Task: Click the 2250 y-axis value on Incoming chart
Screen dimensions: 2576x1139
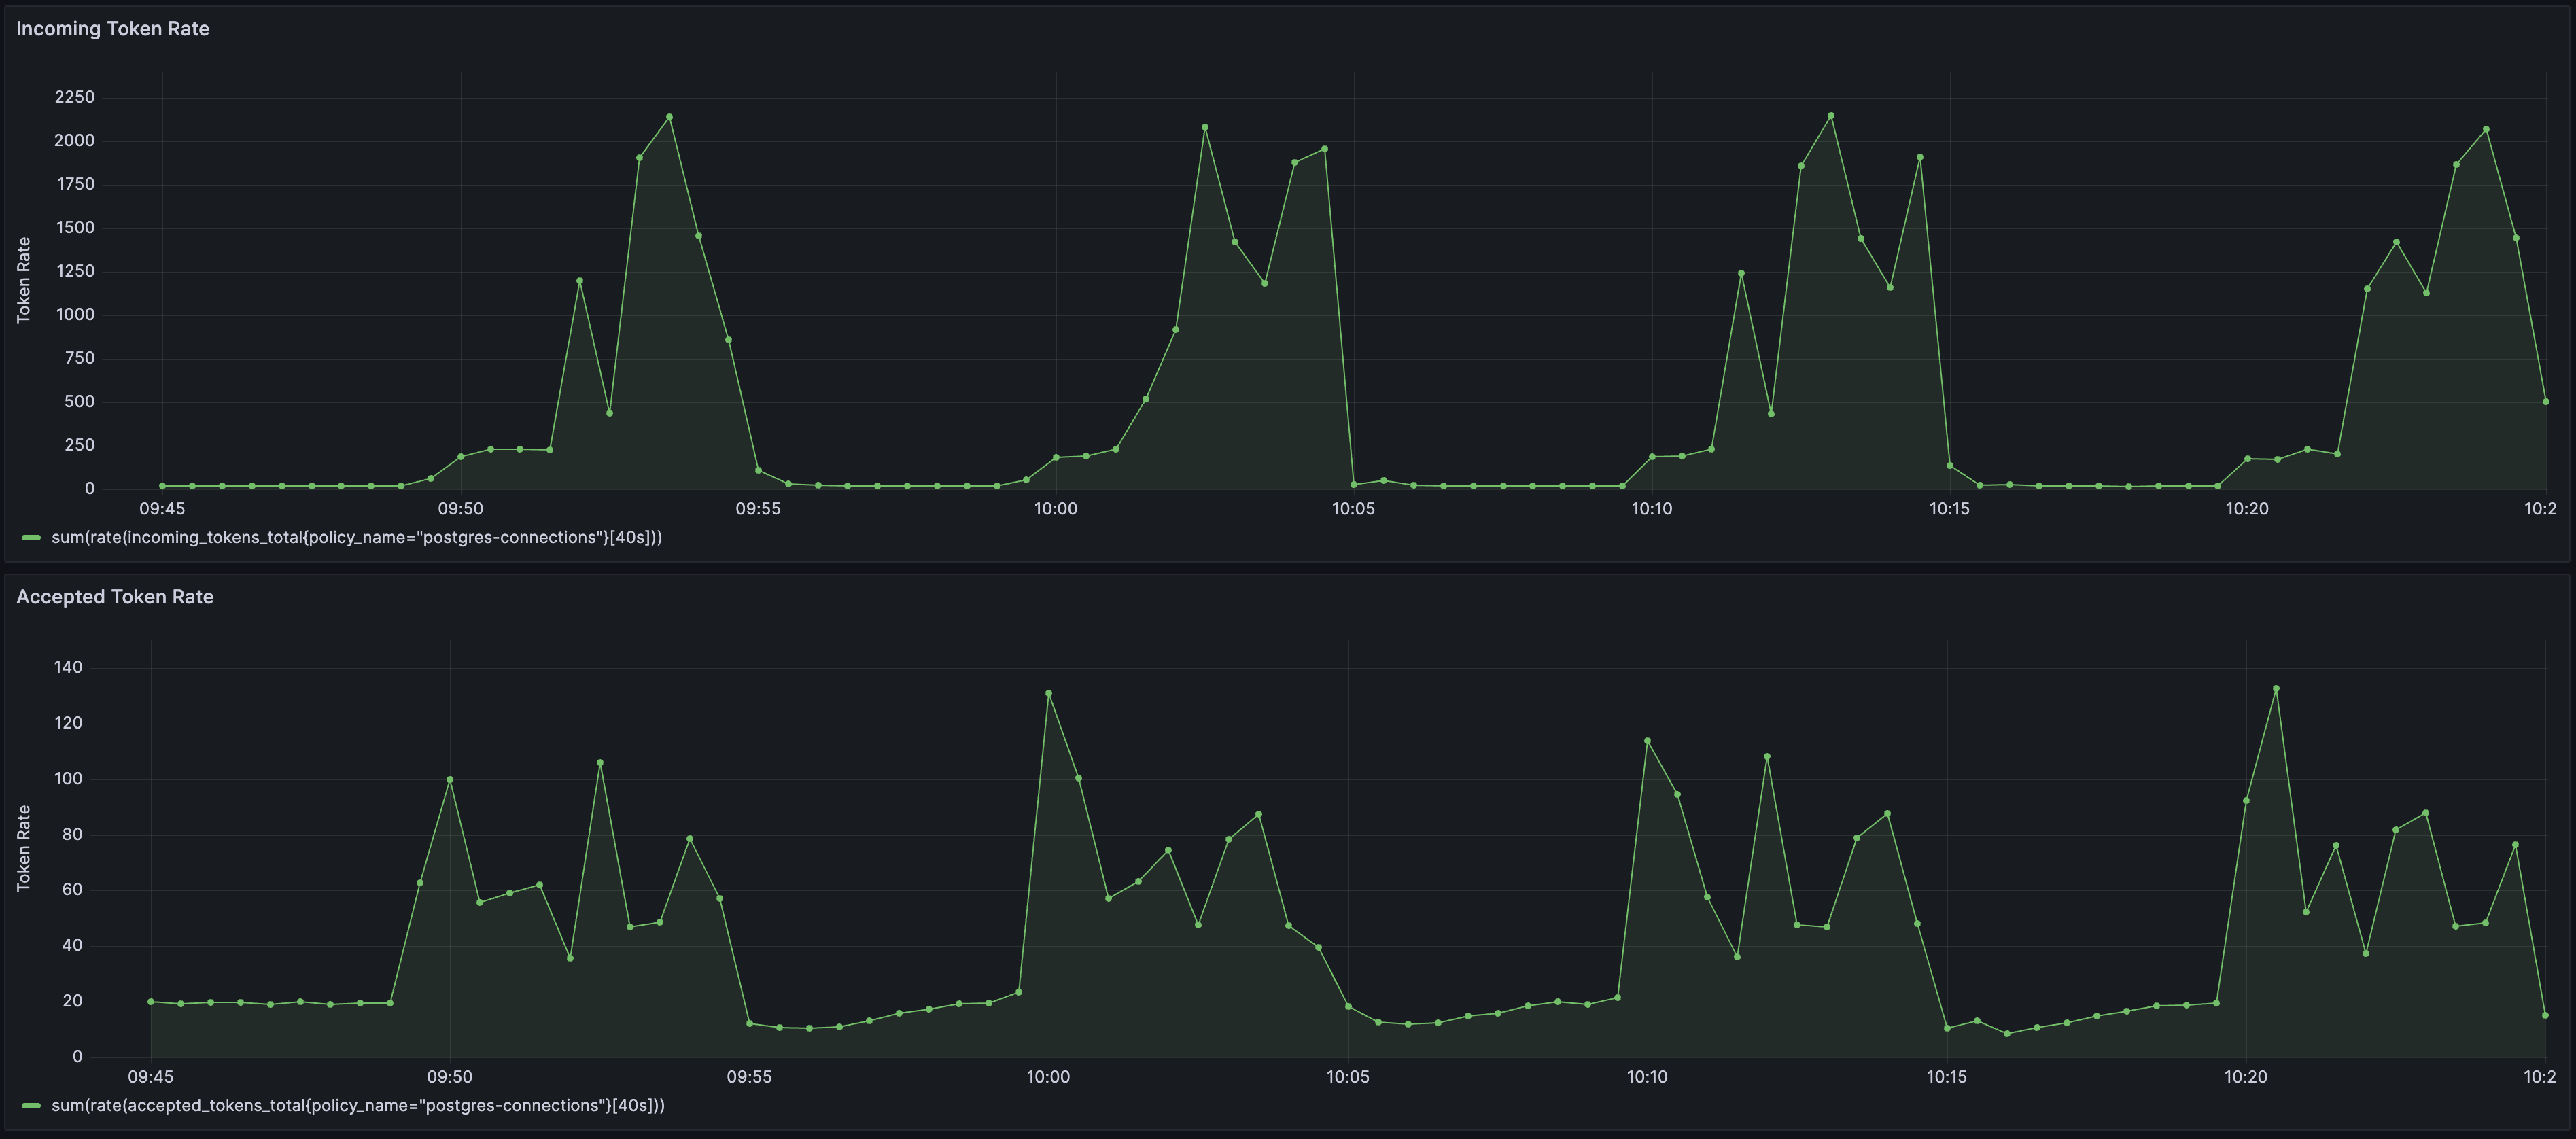Action: pos(75,97)
